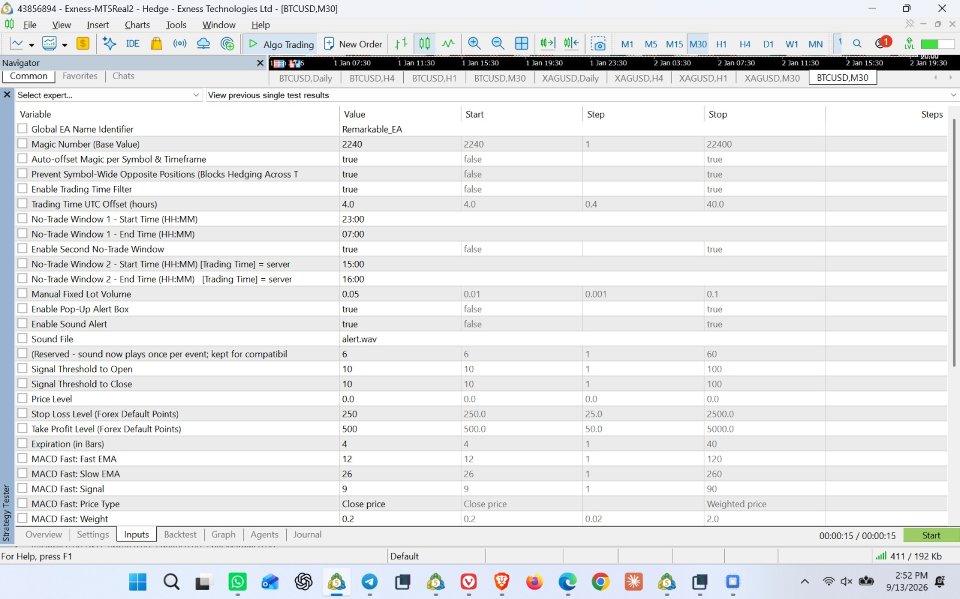
Task: Open the toolbar search magnifier
Action: point(857,43)
